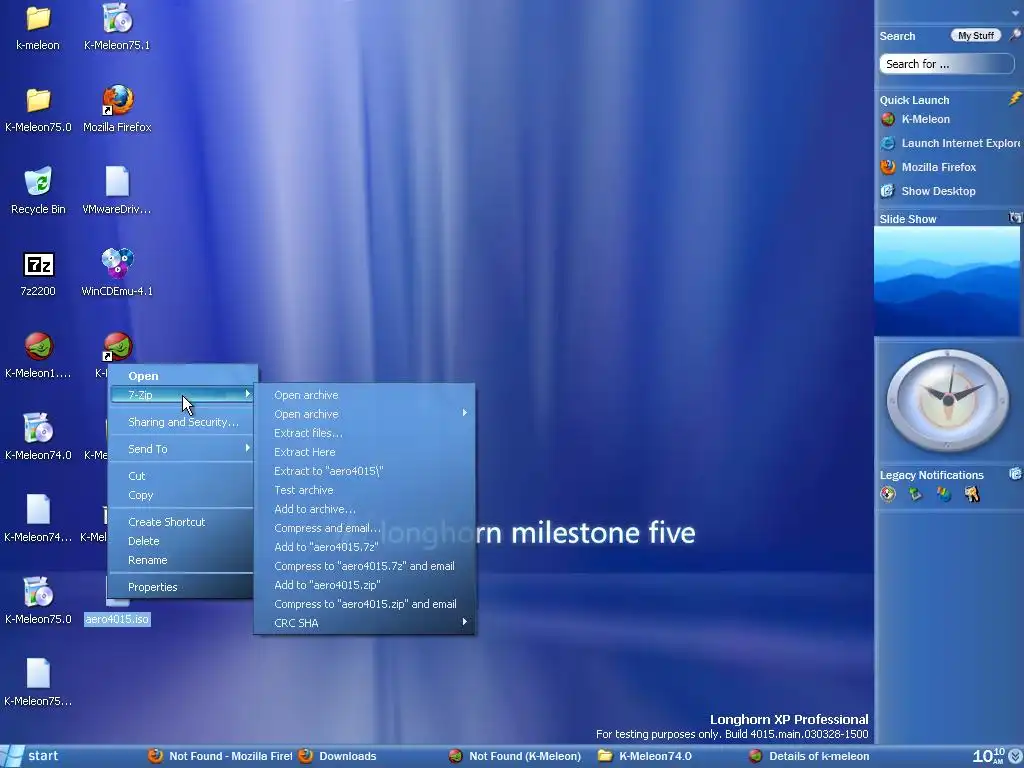The height and width of the screenshot is (768, 1024).
Task: Choose Create Shortcut in context menu
Action: 183,522
